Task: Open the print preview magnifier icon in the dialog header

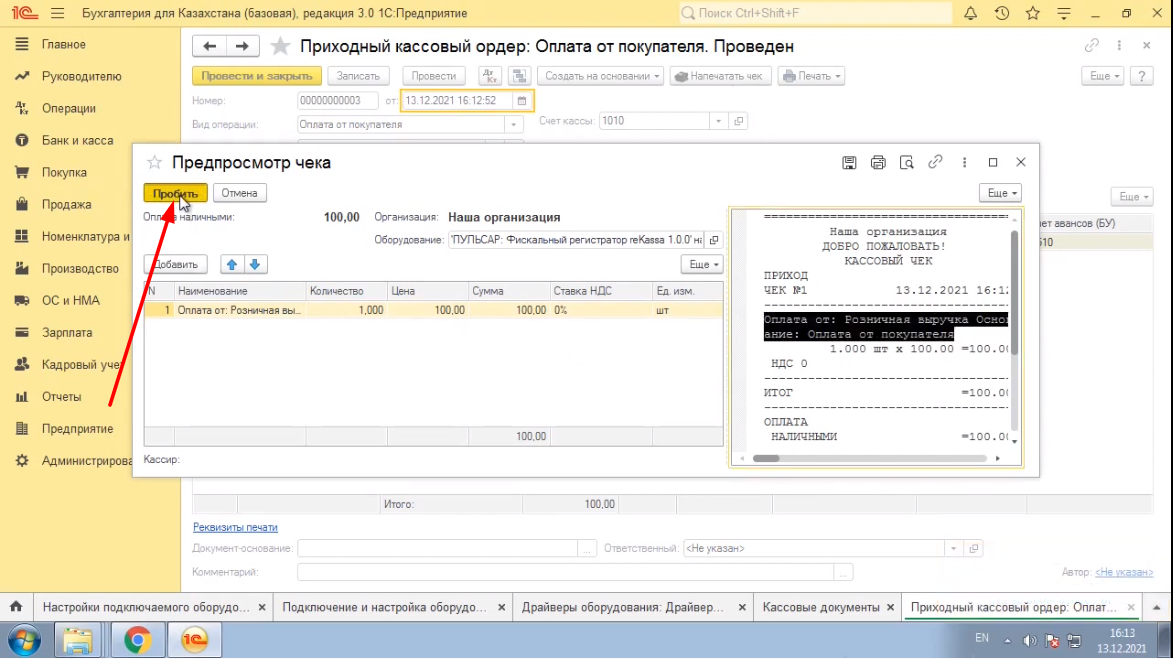Action: [907, 162]
